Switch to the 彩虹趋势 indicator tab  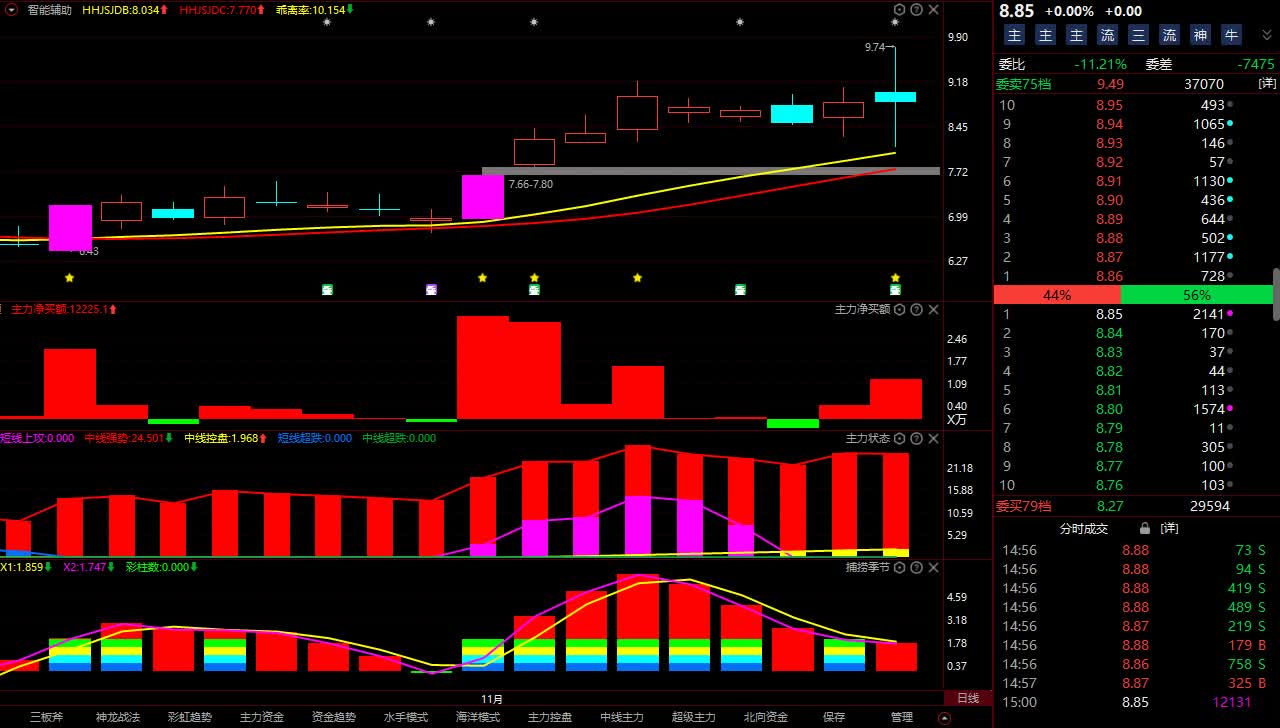point(190,717)
